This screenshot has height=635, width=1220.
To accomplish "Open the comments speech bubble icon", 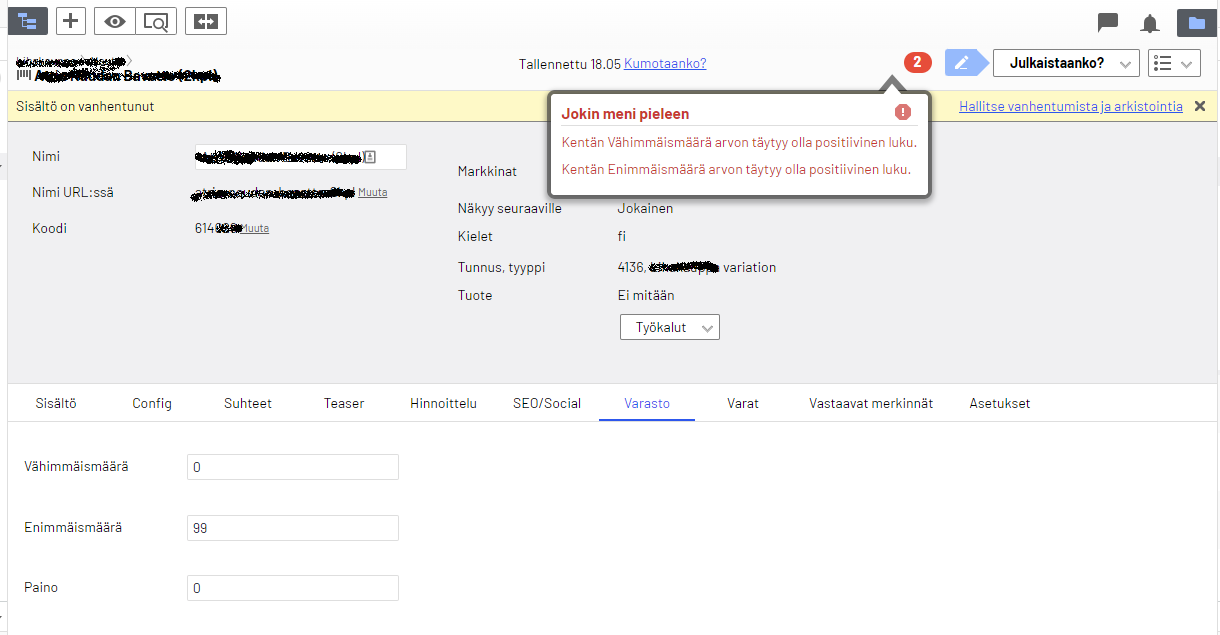I will click(1107, 22).
